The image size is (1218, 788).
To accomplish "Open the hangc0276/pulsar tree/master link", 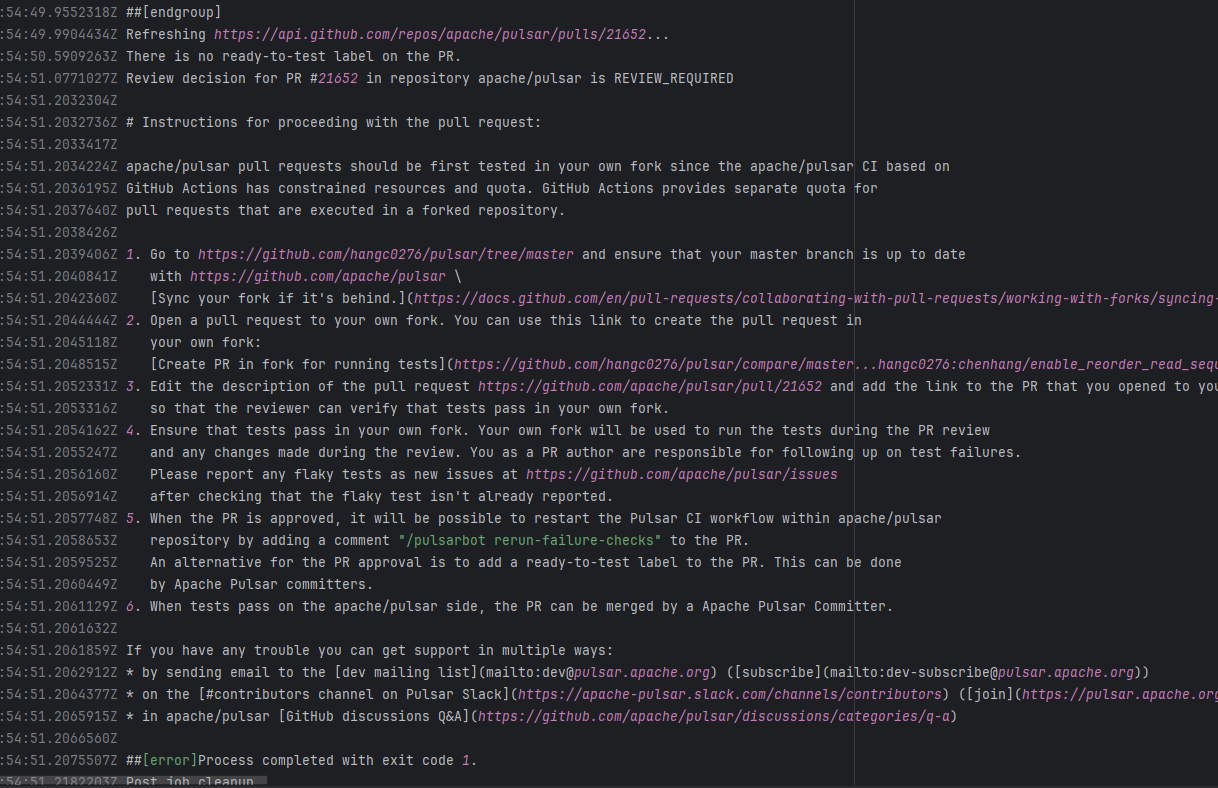I will point(385,254).
